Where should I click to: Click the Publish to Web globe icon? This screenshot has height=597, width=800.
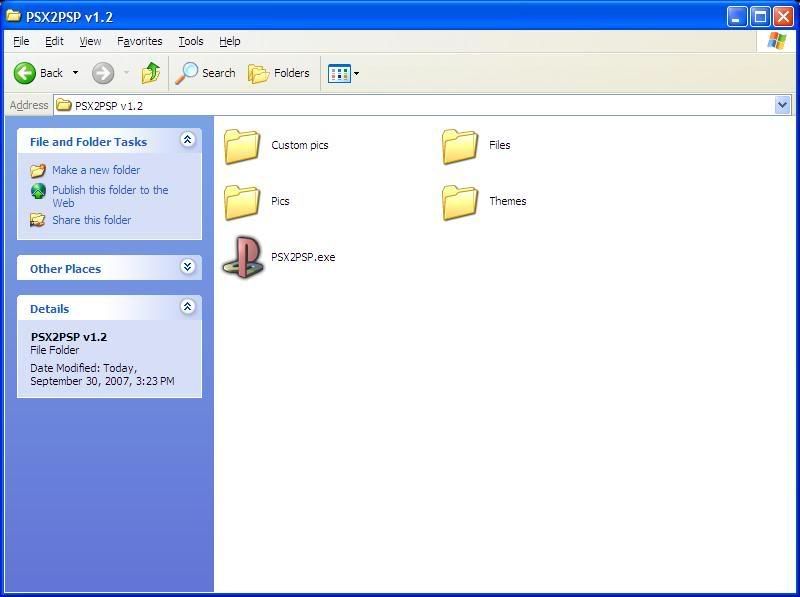click(38, 191)
